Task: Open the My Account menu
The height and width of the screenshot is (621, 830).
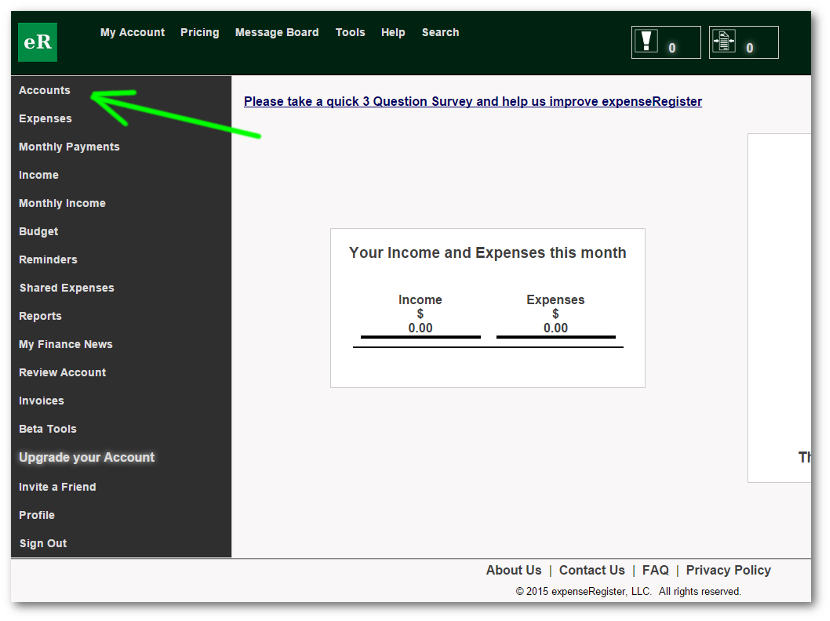Action: click(132, 32)
